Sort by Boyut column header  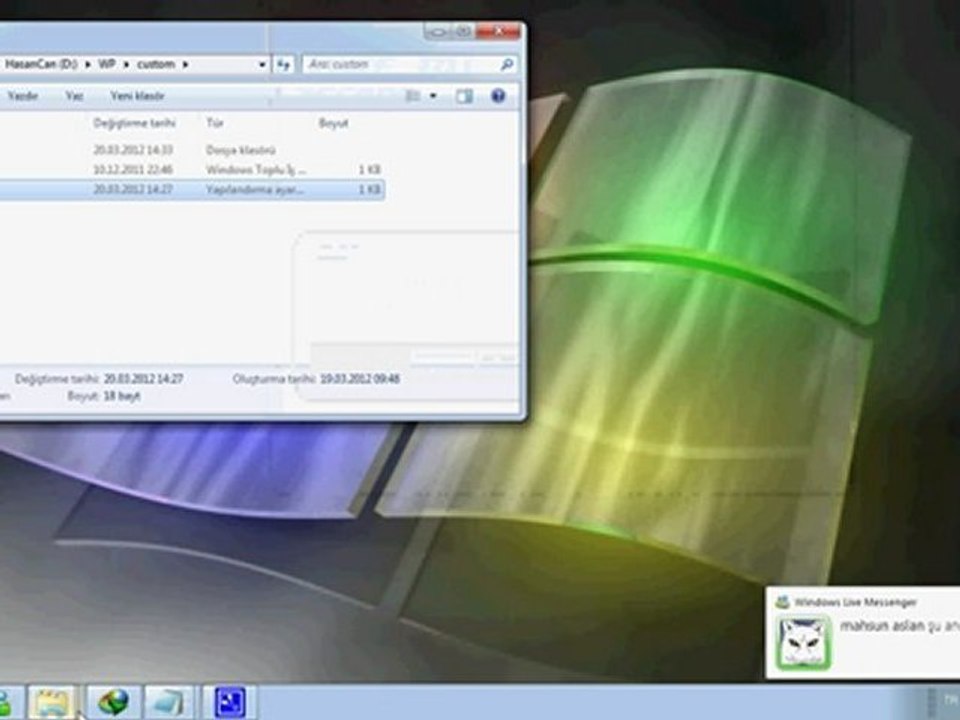[x=333, y=123]
